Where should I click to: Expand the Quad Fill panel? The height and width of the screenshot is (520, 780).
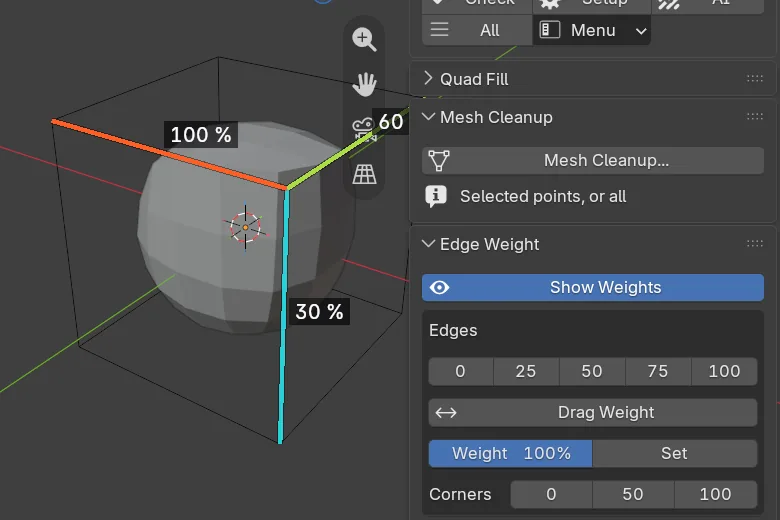428,79
